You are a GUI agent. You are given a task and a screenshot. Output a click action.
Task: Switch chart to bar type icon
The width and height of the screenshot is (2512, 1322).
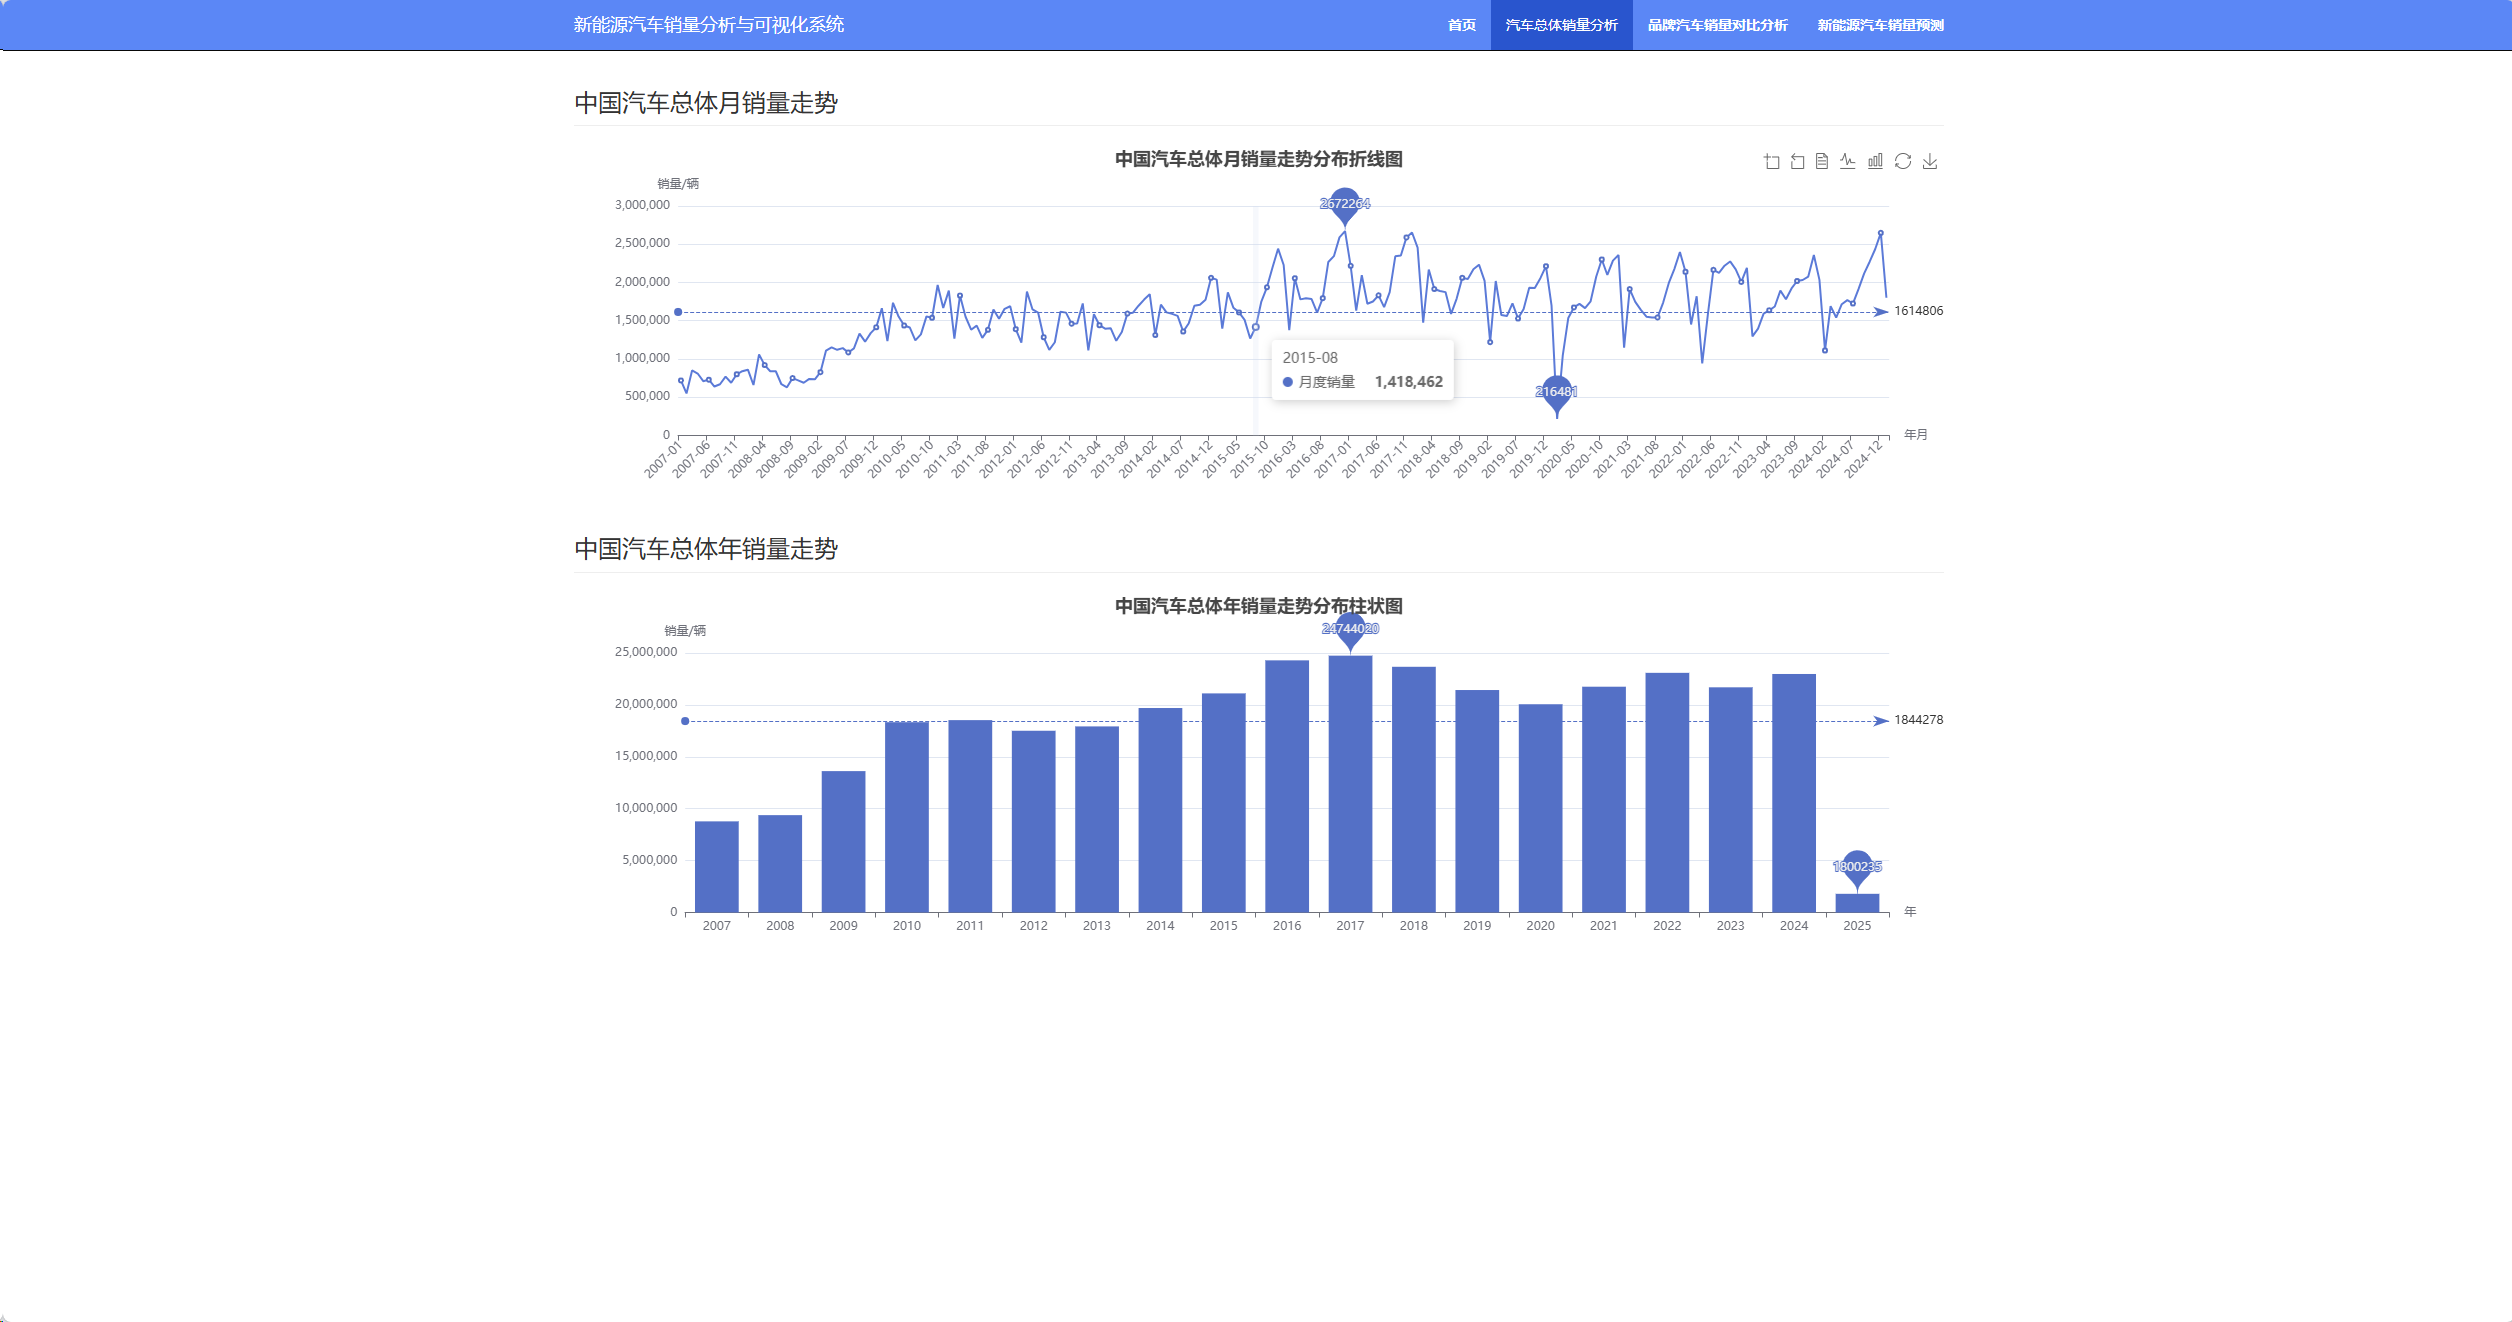[1875, 161]
